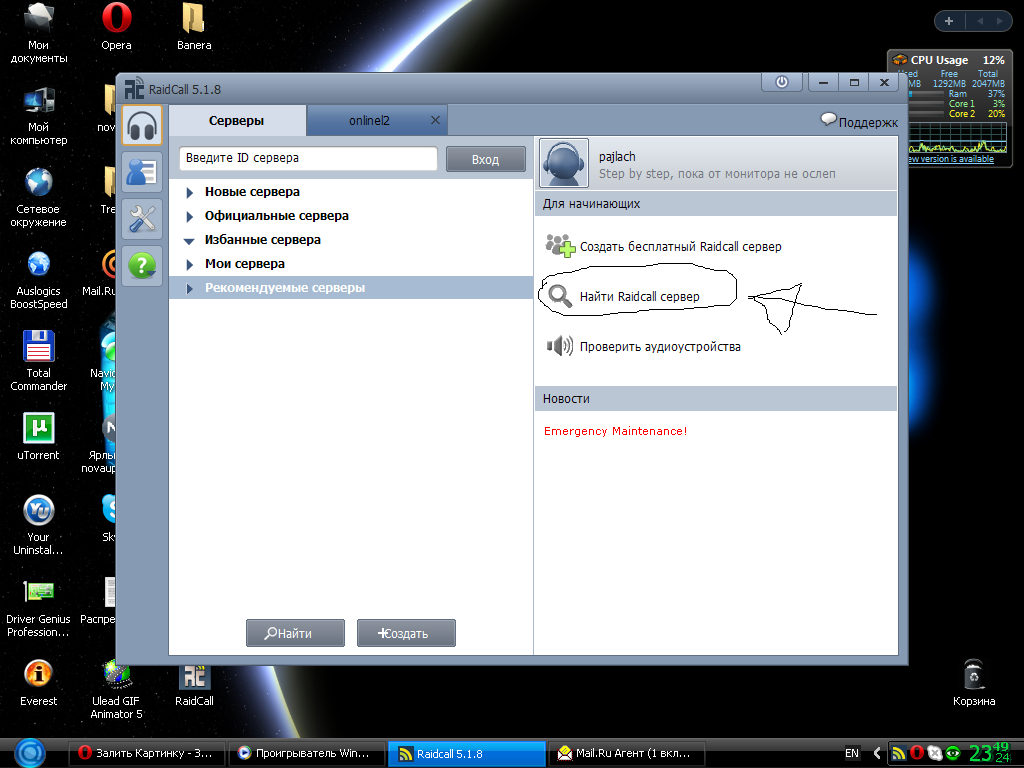The width and height of the screenshot is (1024, 768).
Task: Click the speech bubble support icon
Action: 828,120
